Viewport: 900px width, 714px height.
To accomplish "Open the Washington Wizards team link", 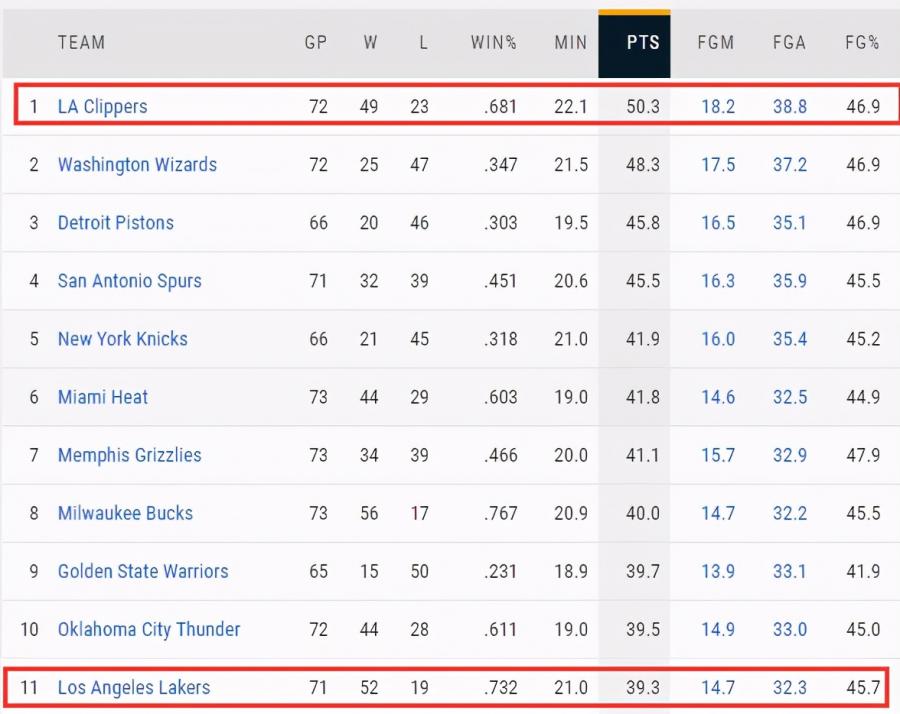I will pos(138,165).
